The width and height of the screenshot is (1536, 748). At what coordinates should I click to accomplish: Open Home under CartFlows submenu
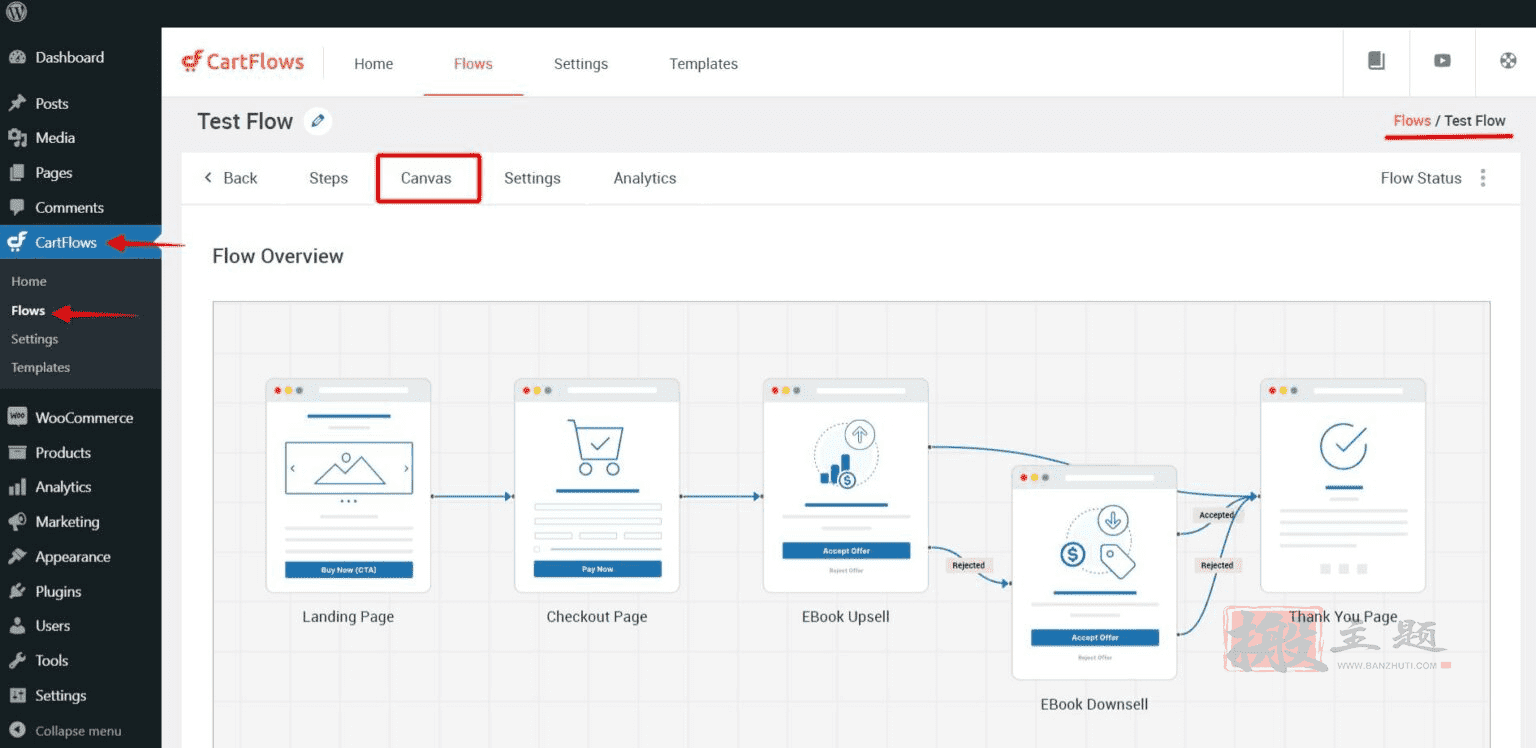(29, 281)
